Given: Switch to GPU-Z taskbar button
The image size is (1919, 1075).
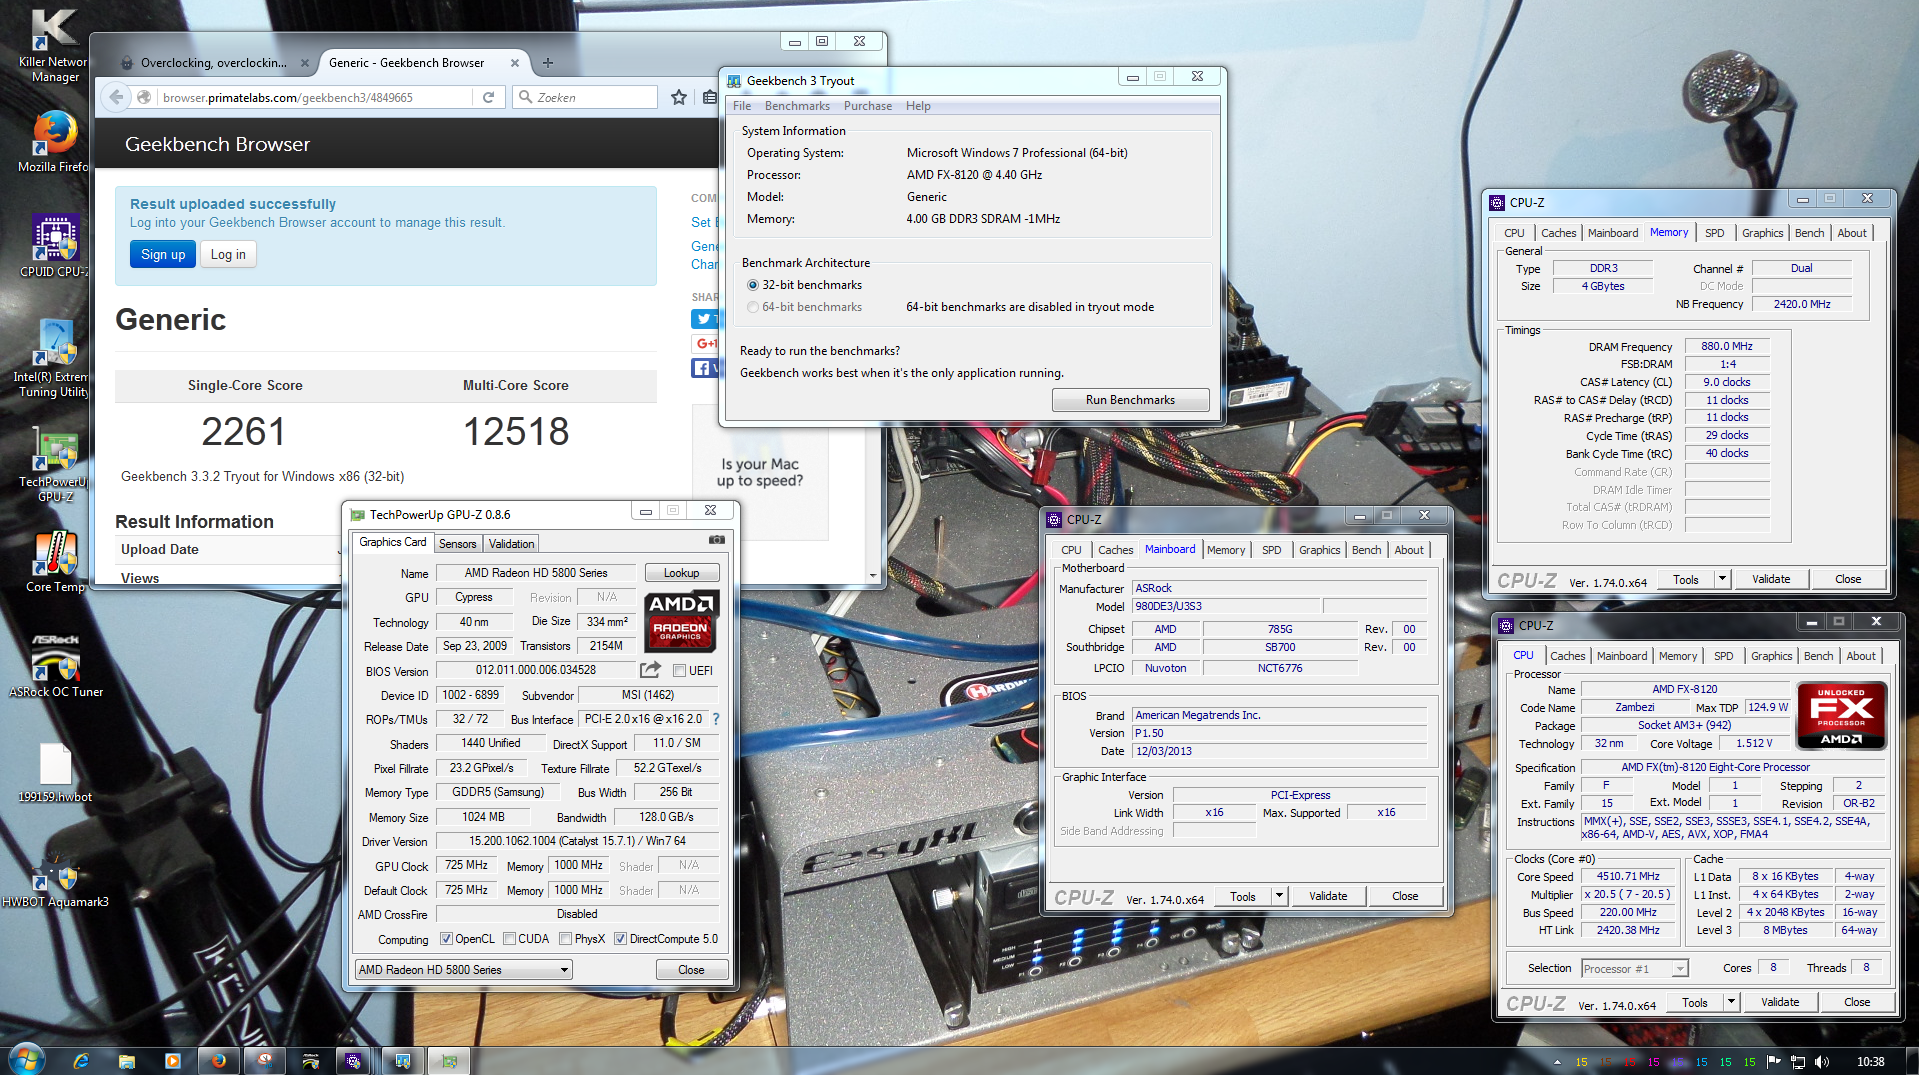Looking at the screenshot, I should (449, 1061).
